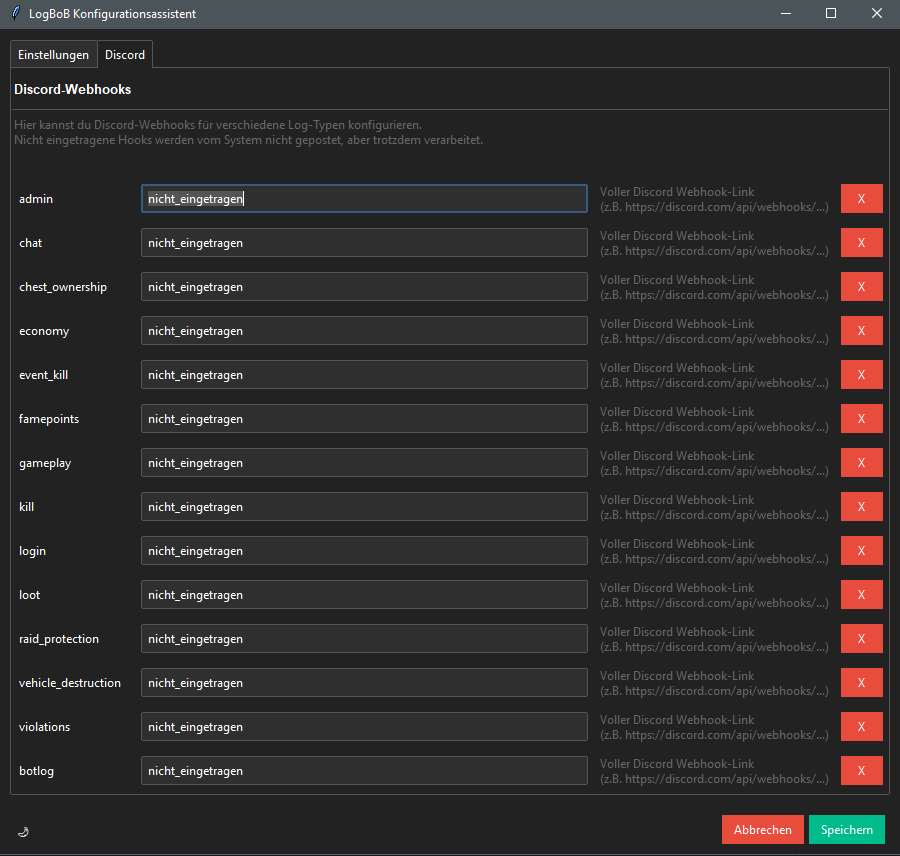The height and width of the screenshot is (856, 900).
Task: Clear the botlog webhook X button
Action: [x=862, y=771]
